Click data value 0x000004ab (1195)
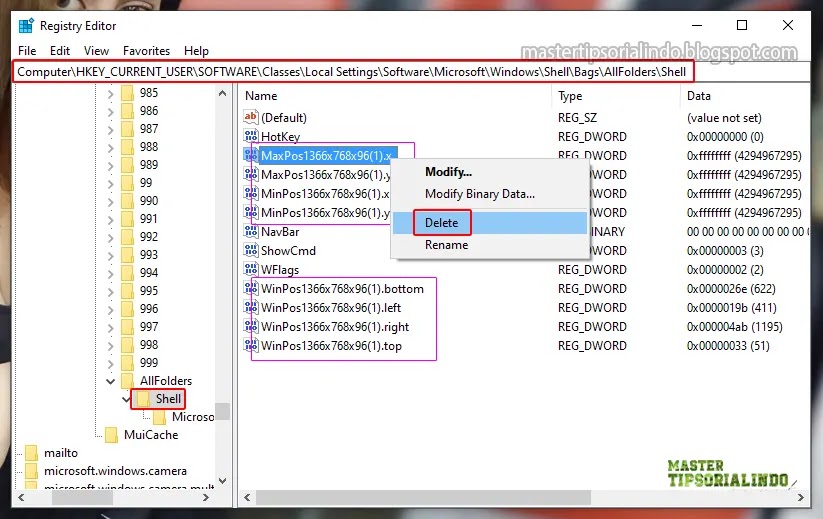The image size is (823, 519). tap(734, 326)
